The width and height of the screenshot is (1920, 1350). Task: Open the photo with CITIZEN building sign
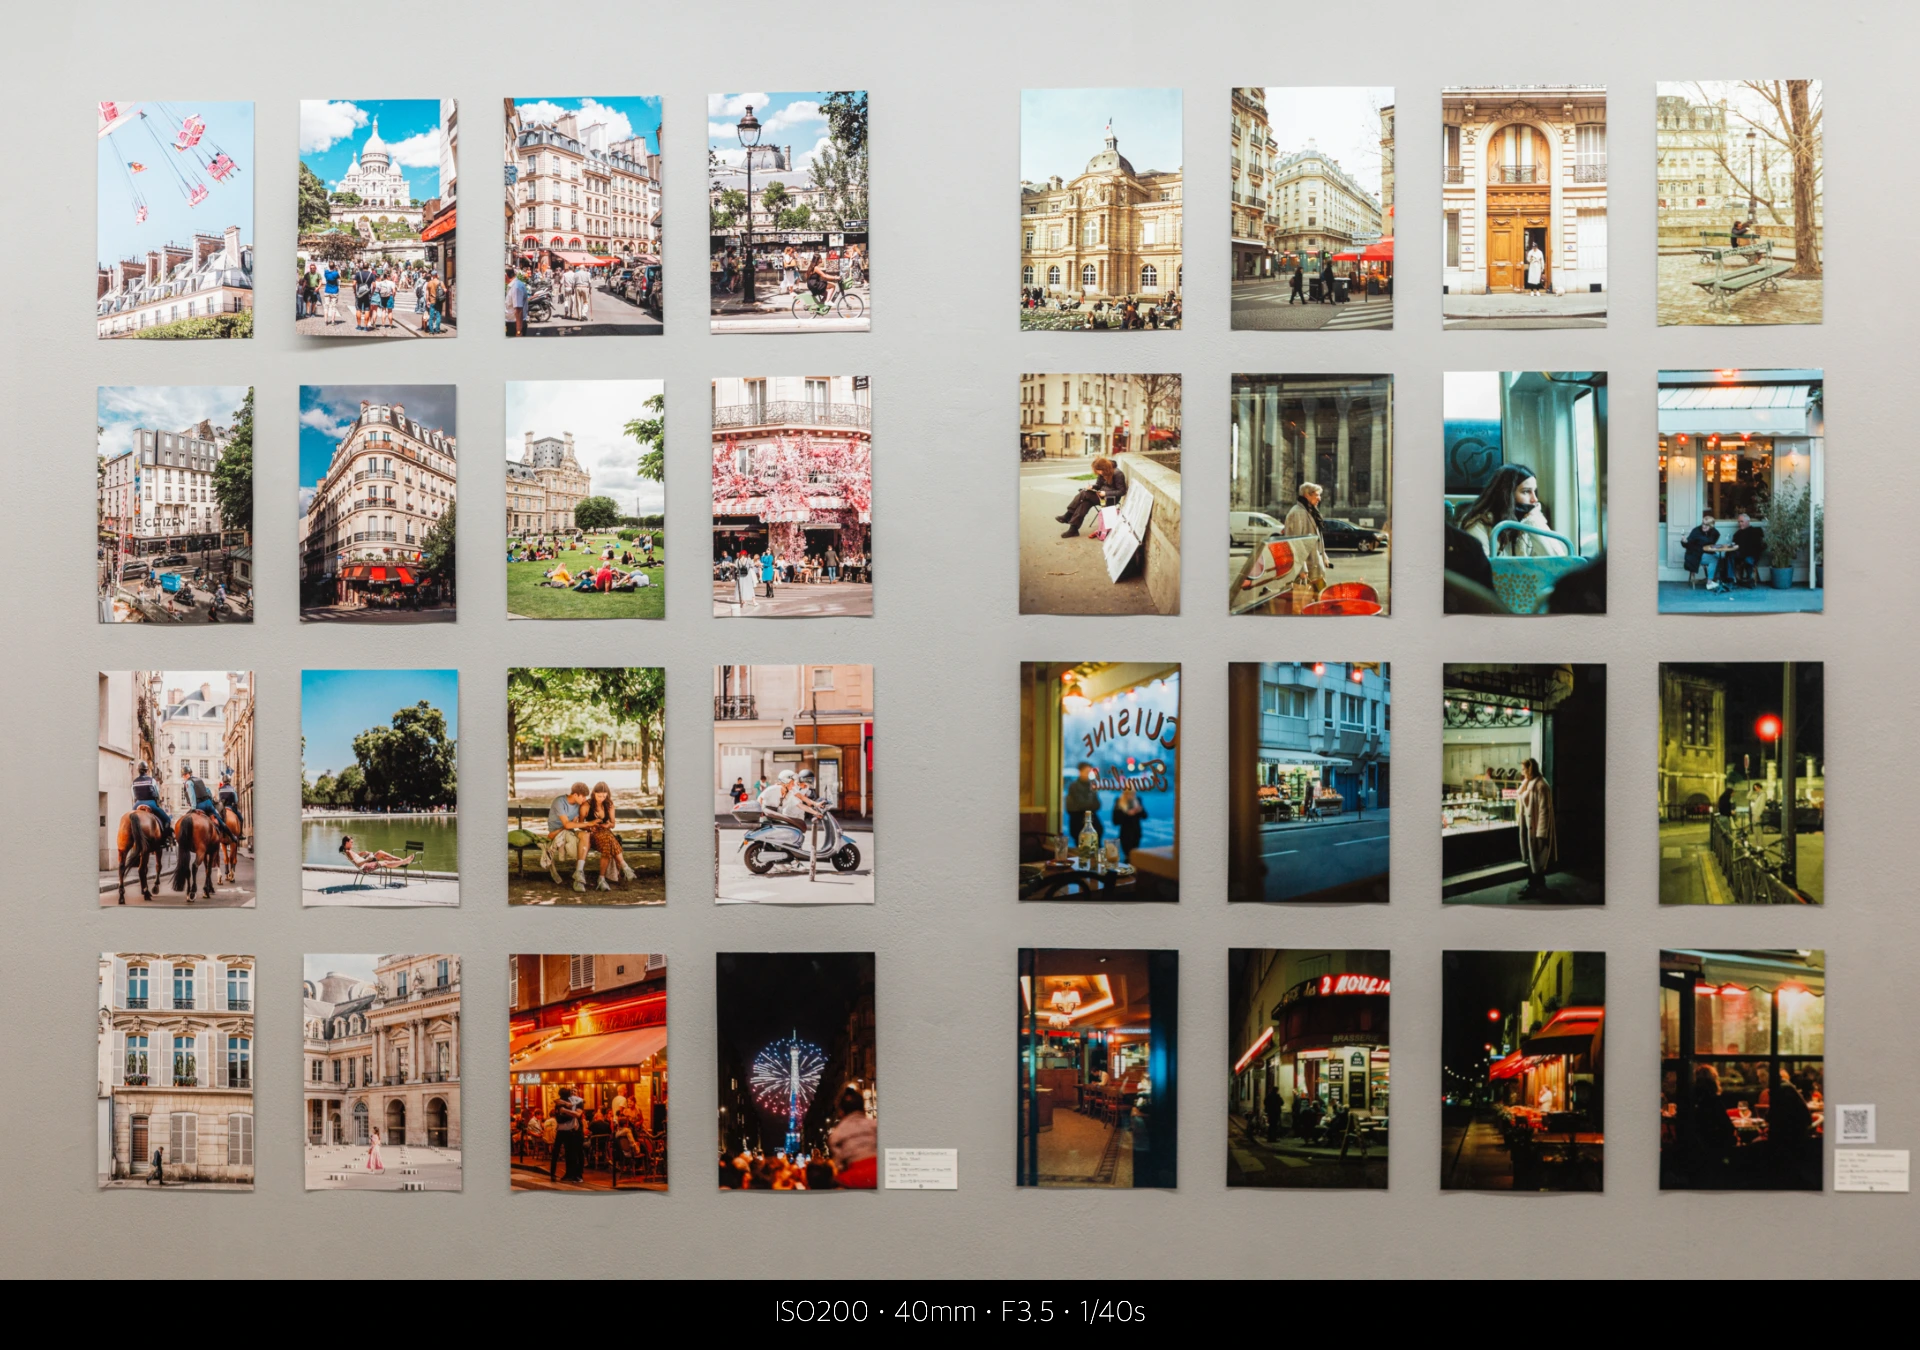coord(175,505)
